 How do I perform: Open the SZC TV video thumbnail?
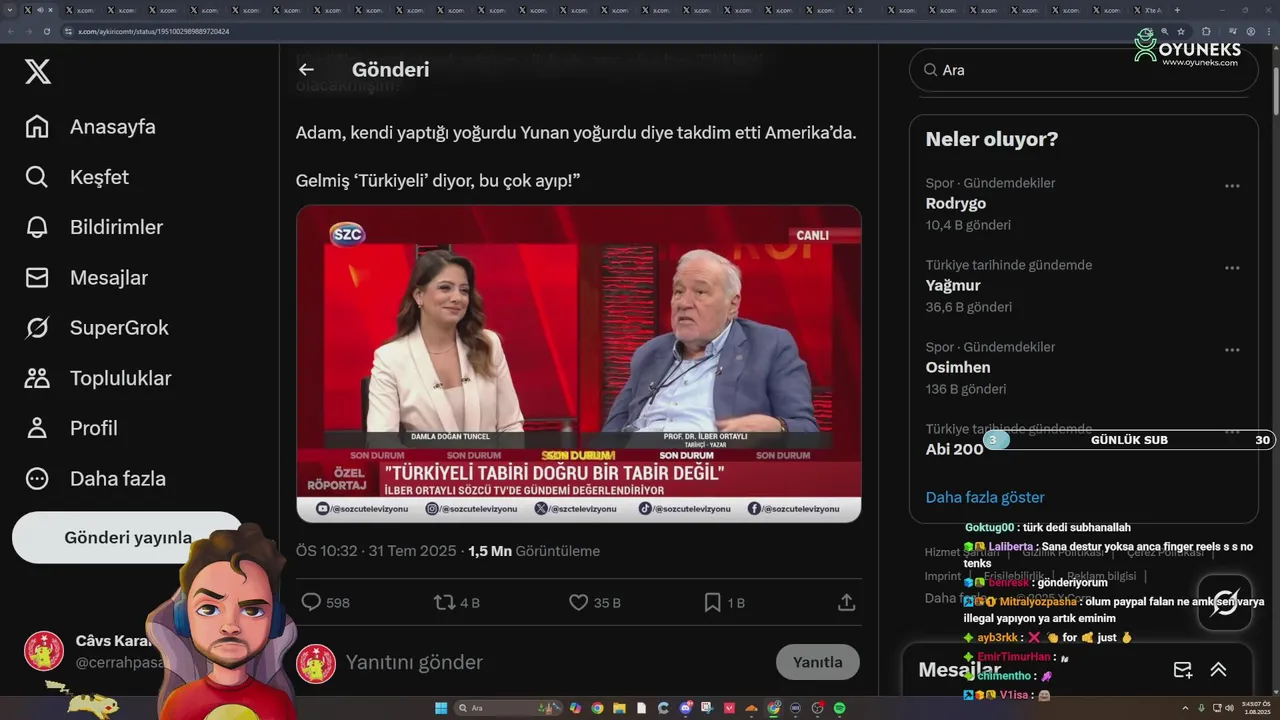click(x=578, y=364)
